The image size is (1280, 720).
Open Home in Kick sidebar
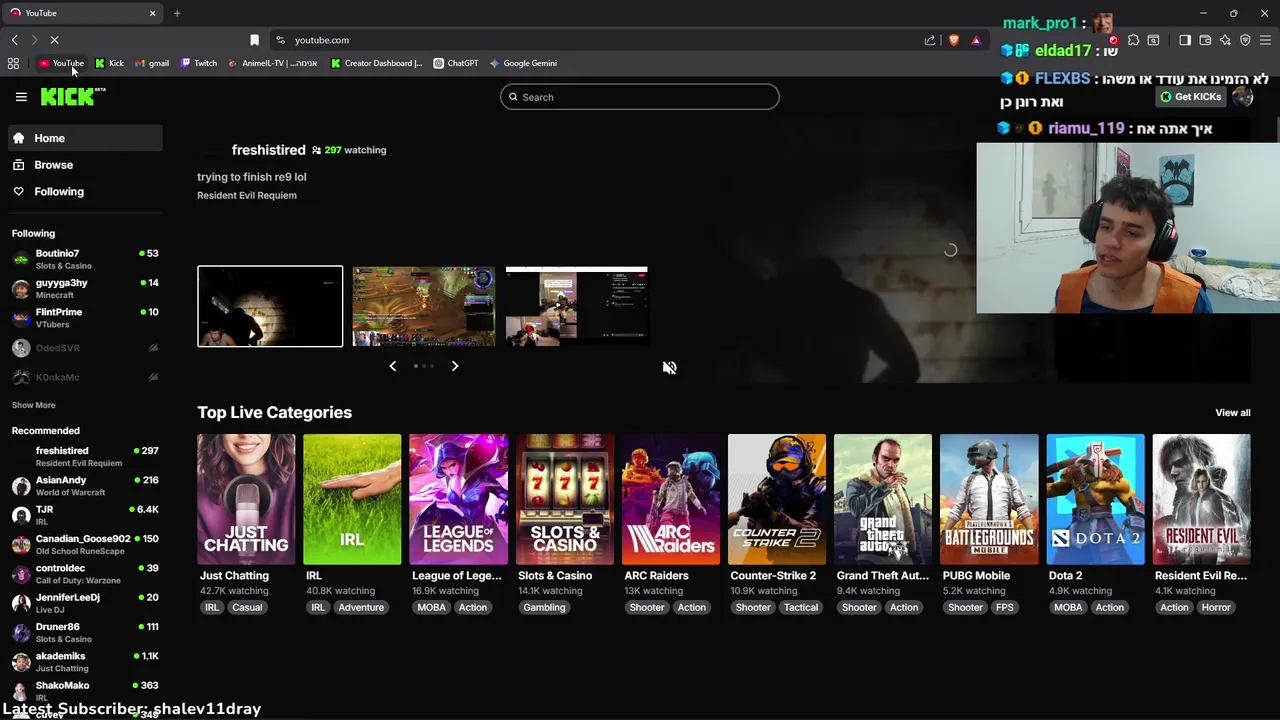[85, 138]
